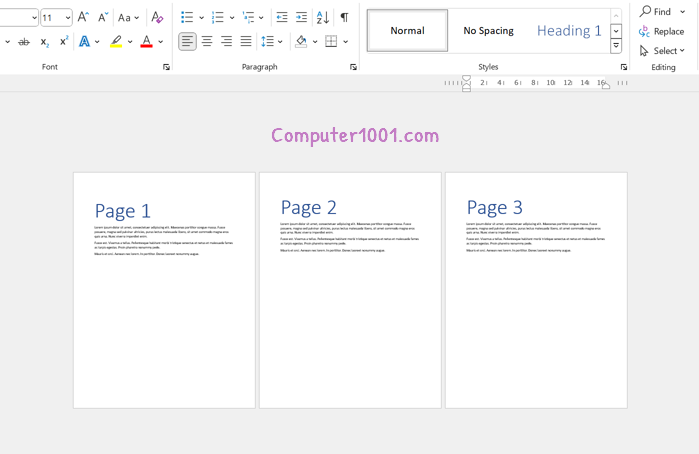Click Line and Paragraph Spacing icon
This screenshot has width=699, height=454.
click(x=267, y=41)
